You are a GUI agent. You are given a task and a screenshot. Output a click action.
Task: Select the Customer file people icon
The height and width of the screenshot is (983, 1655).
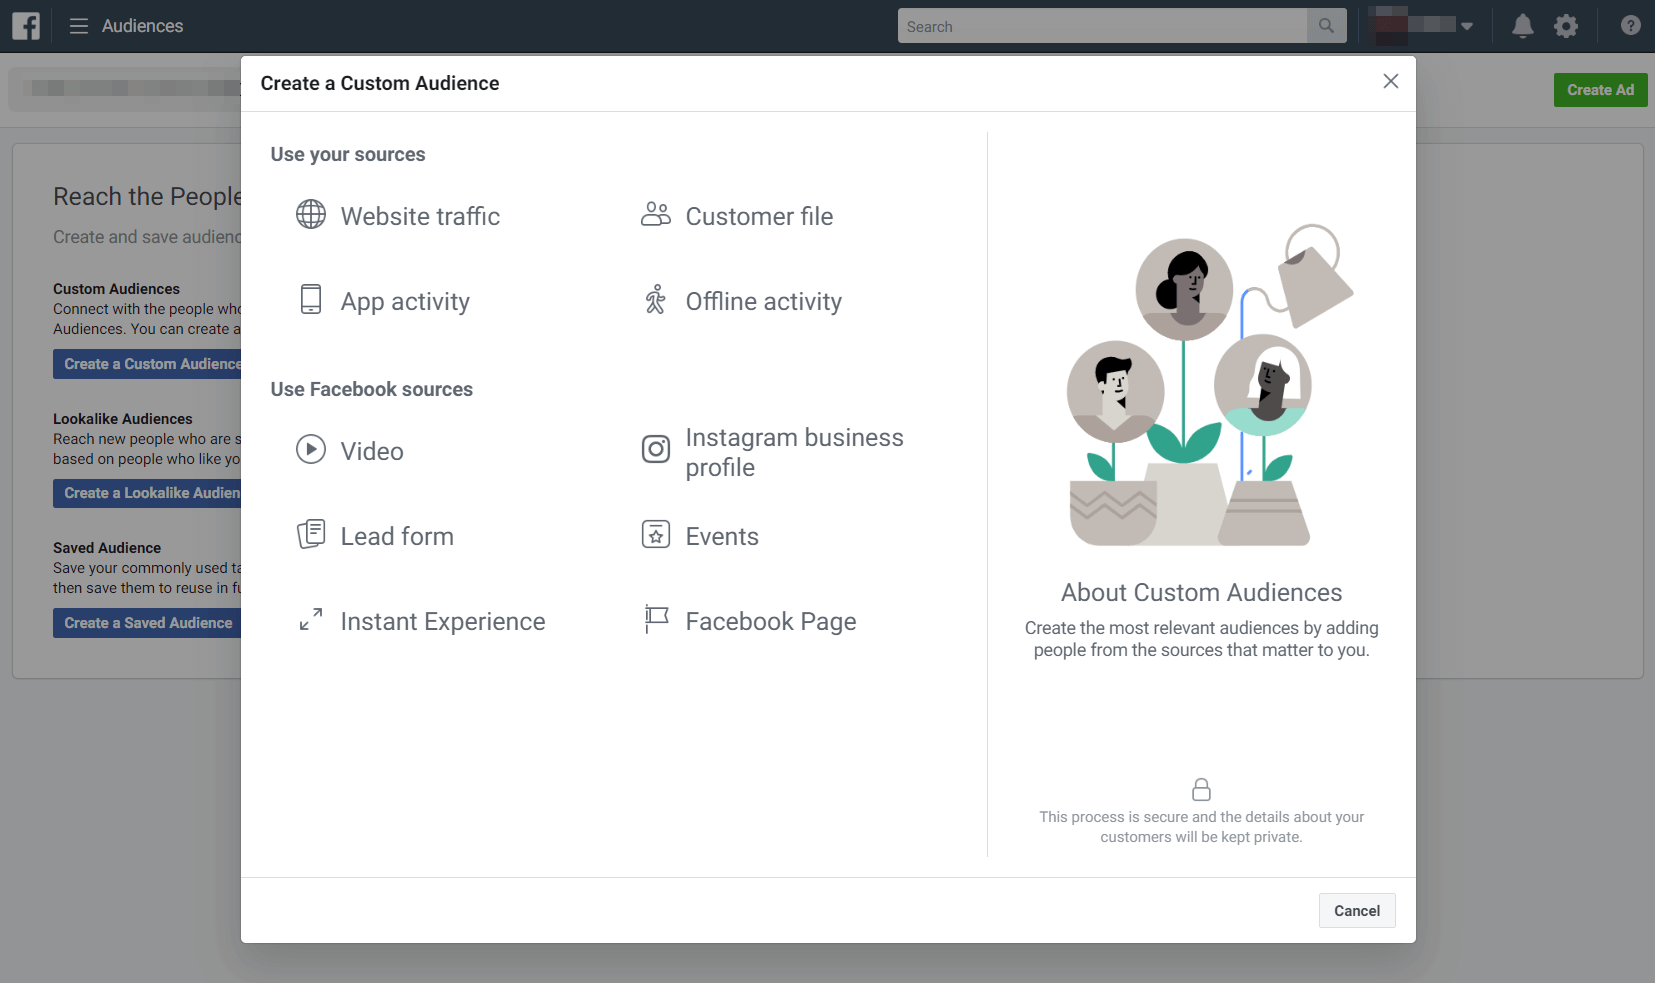[x=656, y=214]
